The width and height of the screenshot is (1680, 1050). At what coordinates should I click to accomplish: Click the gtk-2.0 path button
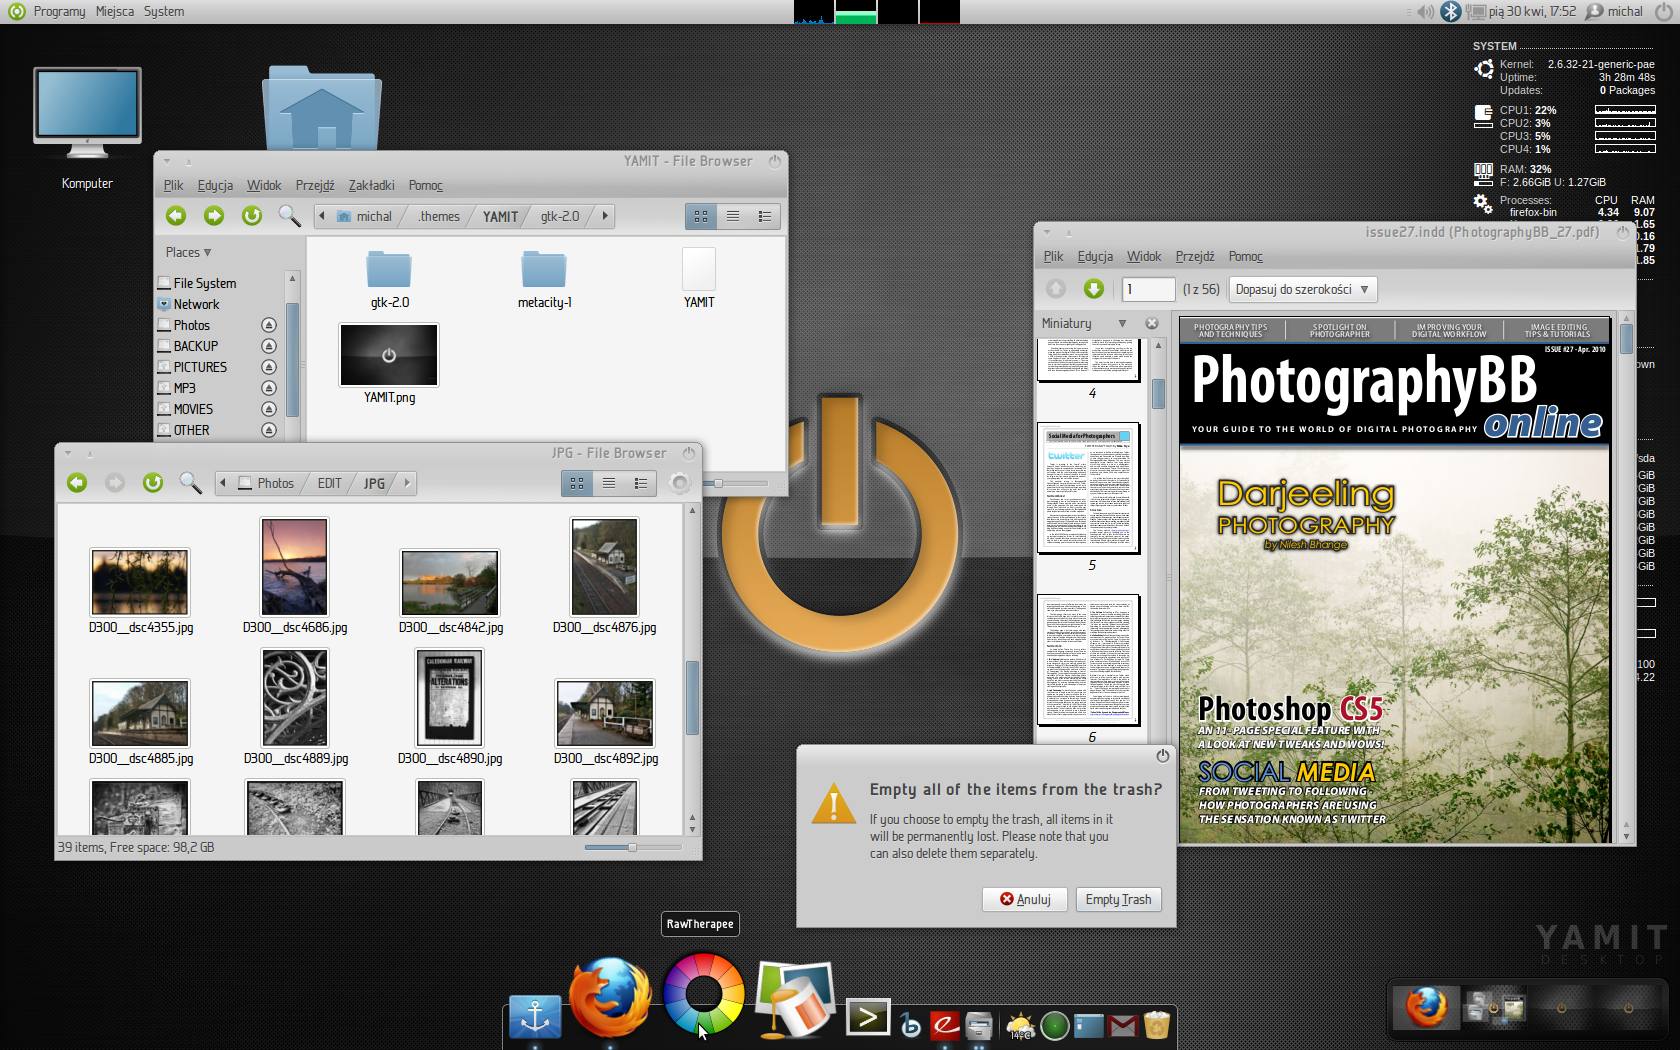(560, 216)
